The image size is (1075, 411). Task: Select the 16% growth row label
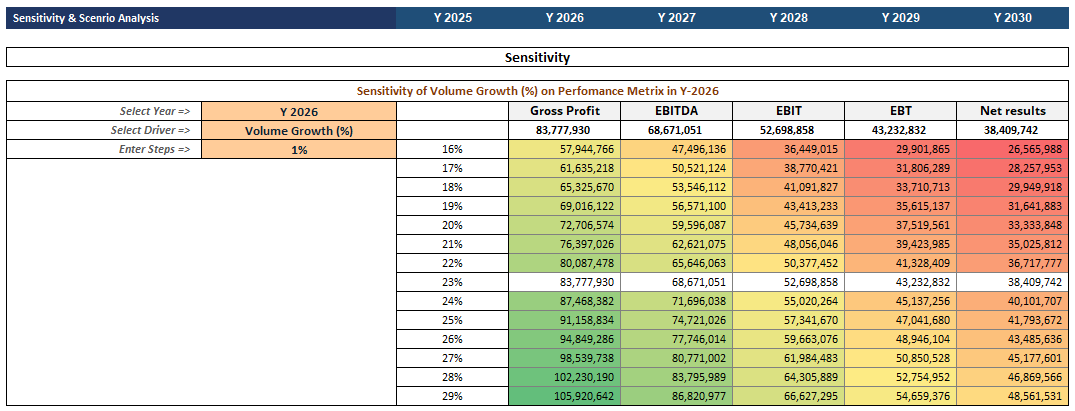click(452, 149)
